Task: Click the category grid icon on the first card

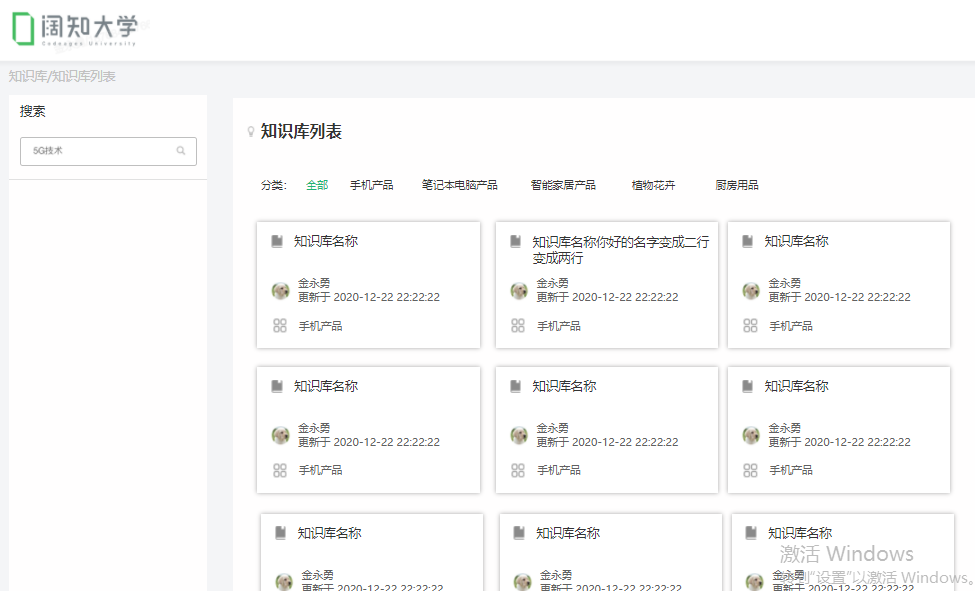Action: pos(280,326)
